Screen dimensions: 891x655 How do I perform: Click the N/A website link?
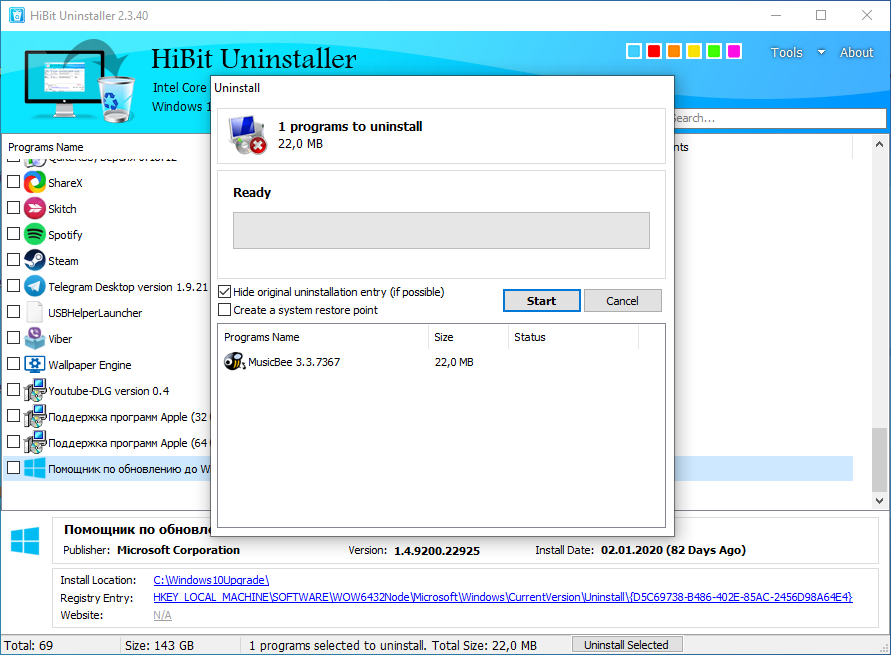pyautogui.click(x=162, y=615)
